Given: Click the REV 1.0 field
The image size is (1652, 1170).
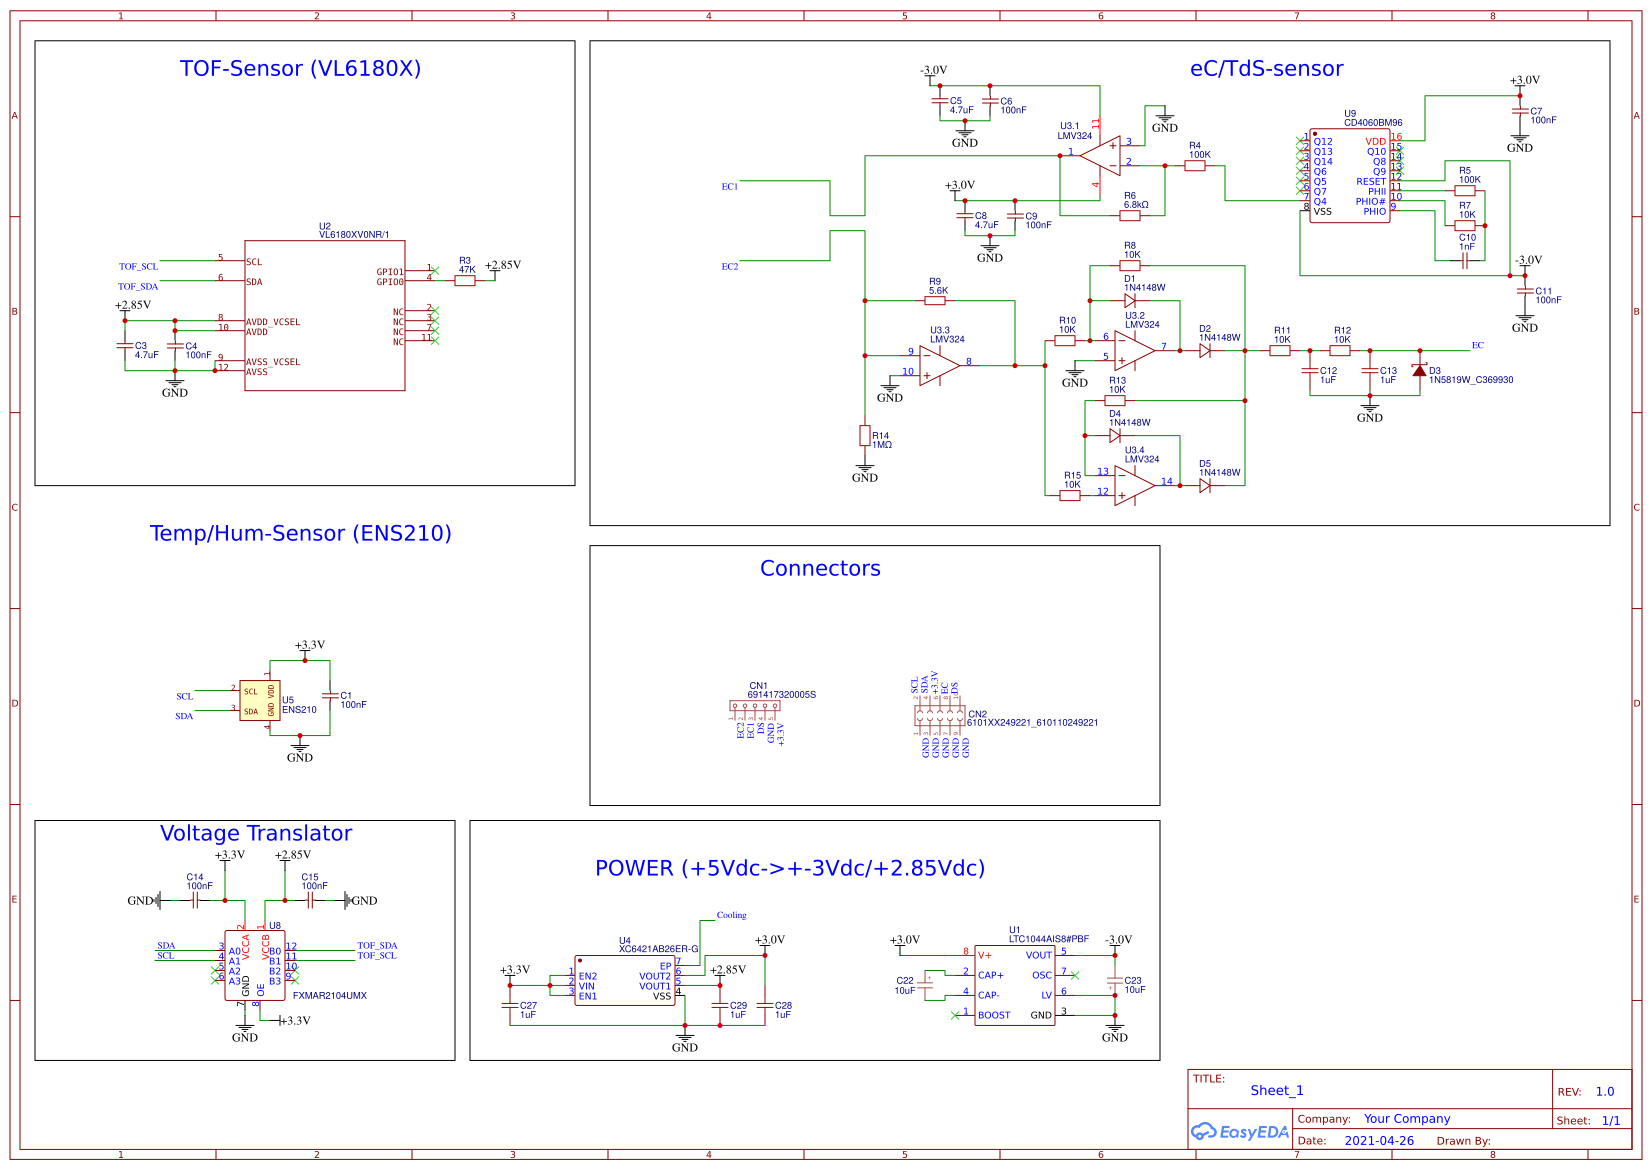Looking at the screenshot, I should (x=1605, y=1091).
